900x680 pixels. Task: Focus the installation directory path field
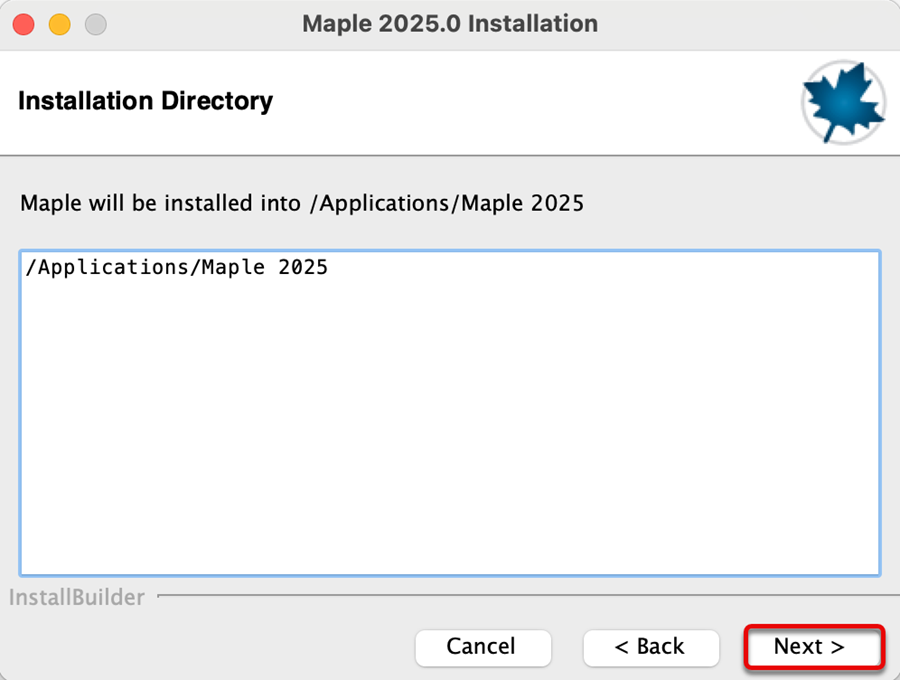pos(449,413)
